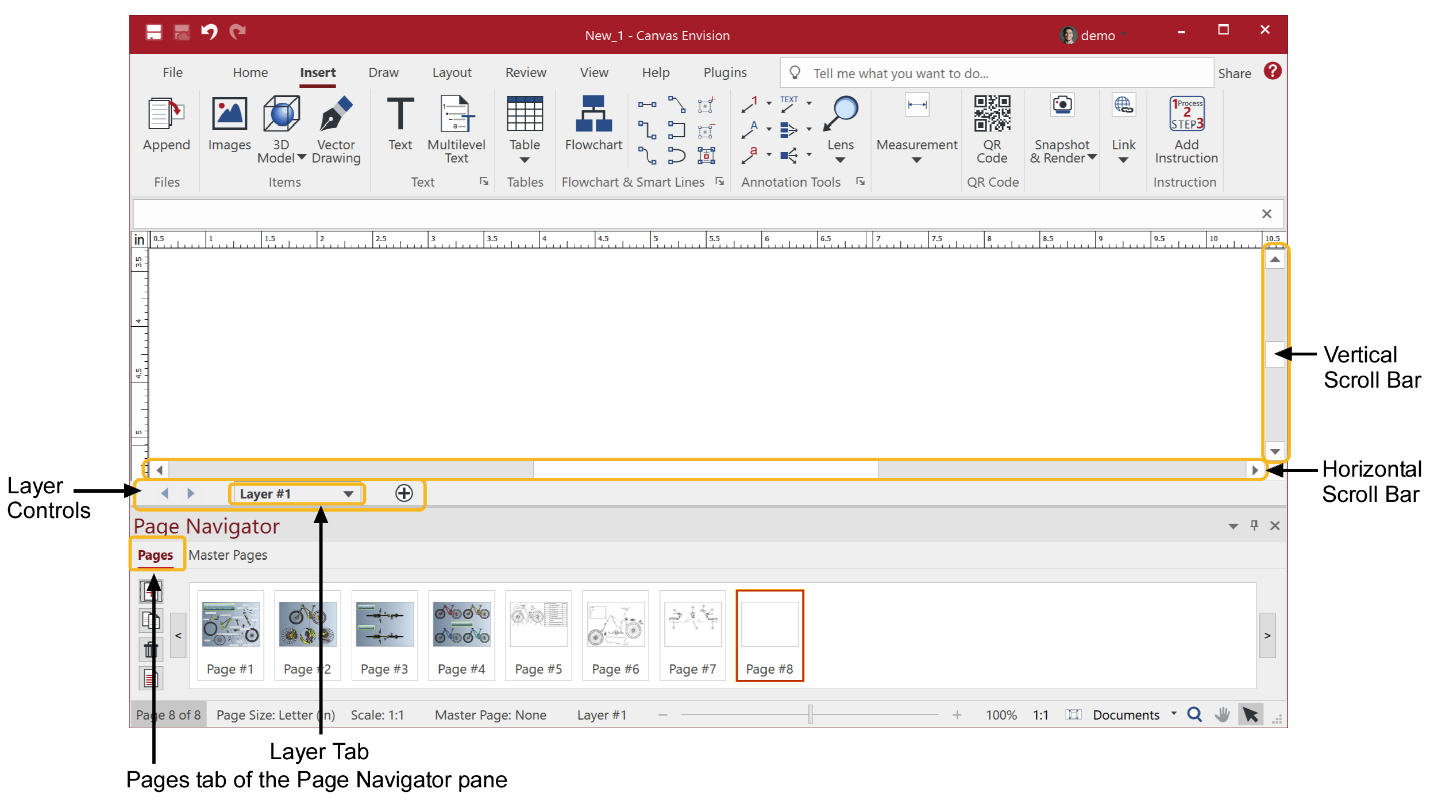Image resolution: width=1430 pixels, height=808 pixels.
Task: Delete a page with the trash icon
Action: 151,650
